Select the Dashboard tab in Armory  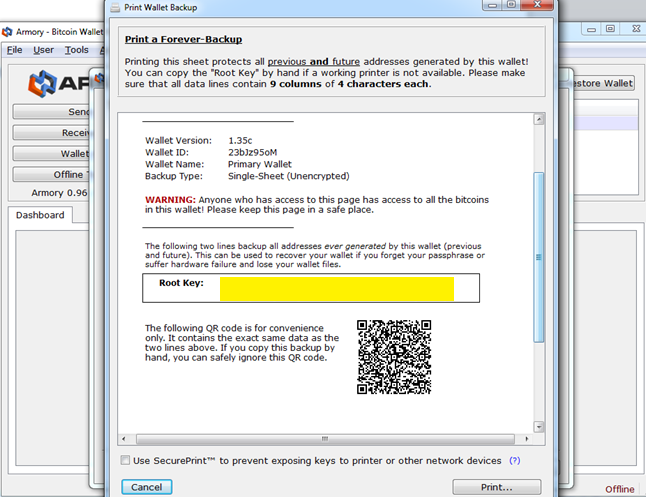[x=40, y=215]
